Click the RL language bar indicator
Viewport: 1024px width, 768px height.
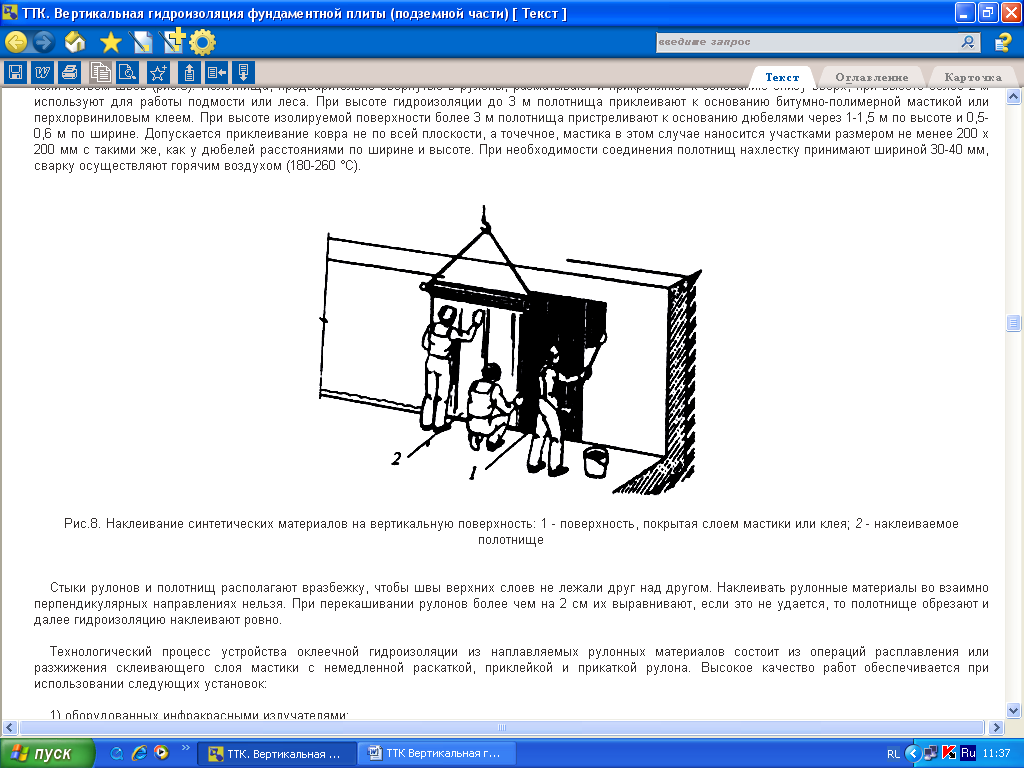[x=893, y=754]
